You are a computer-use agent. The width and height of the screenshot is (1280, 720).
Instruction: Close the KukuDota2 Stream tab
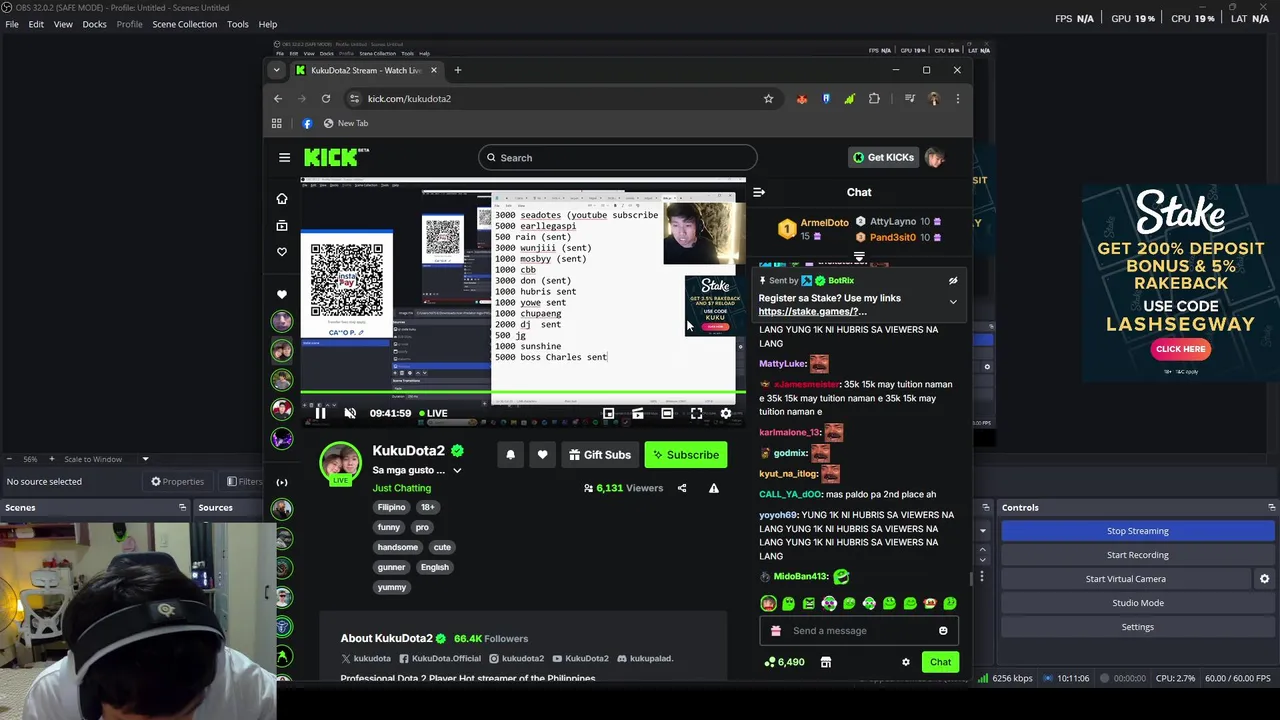pyautogui.click(x=433, y=70)
